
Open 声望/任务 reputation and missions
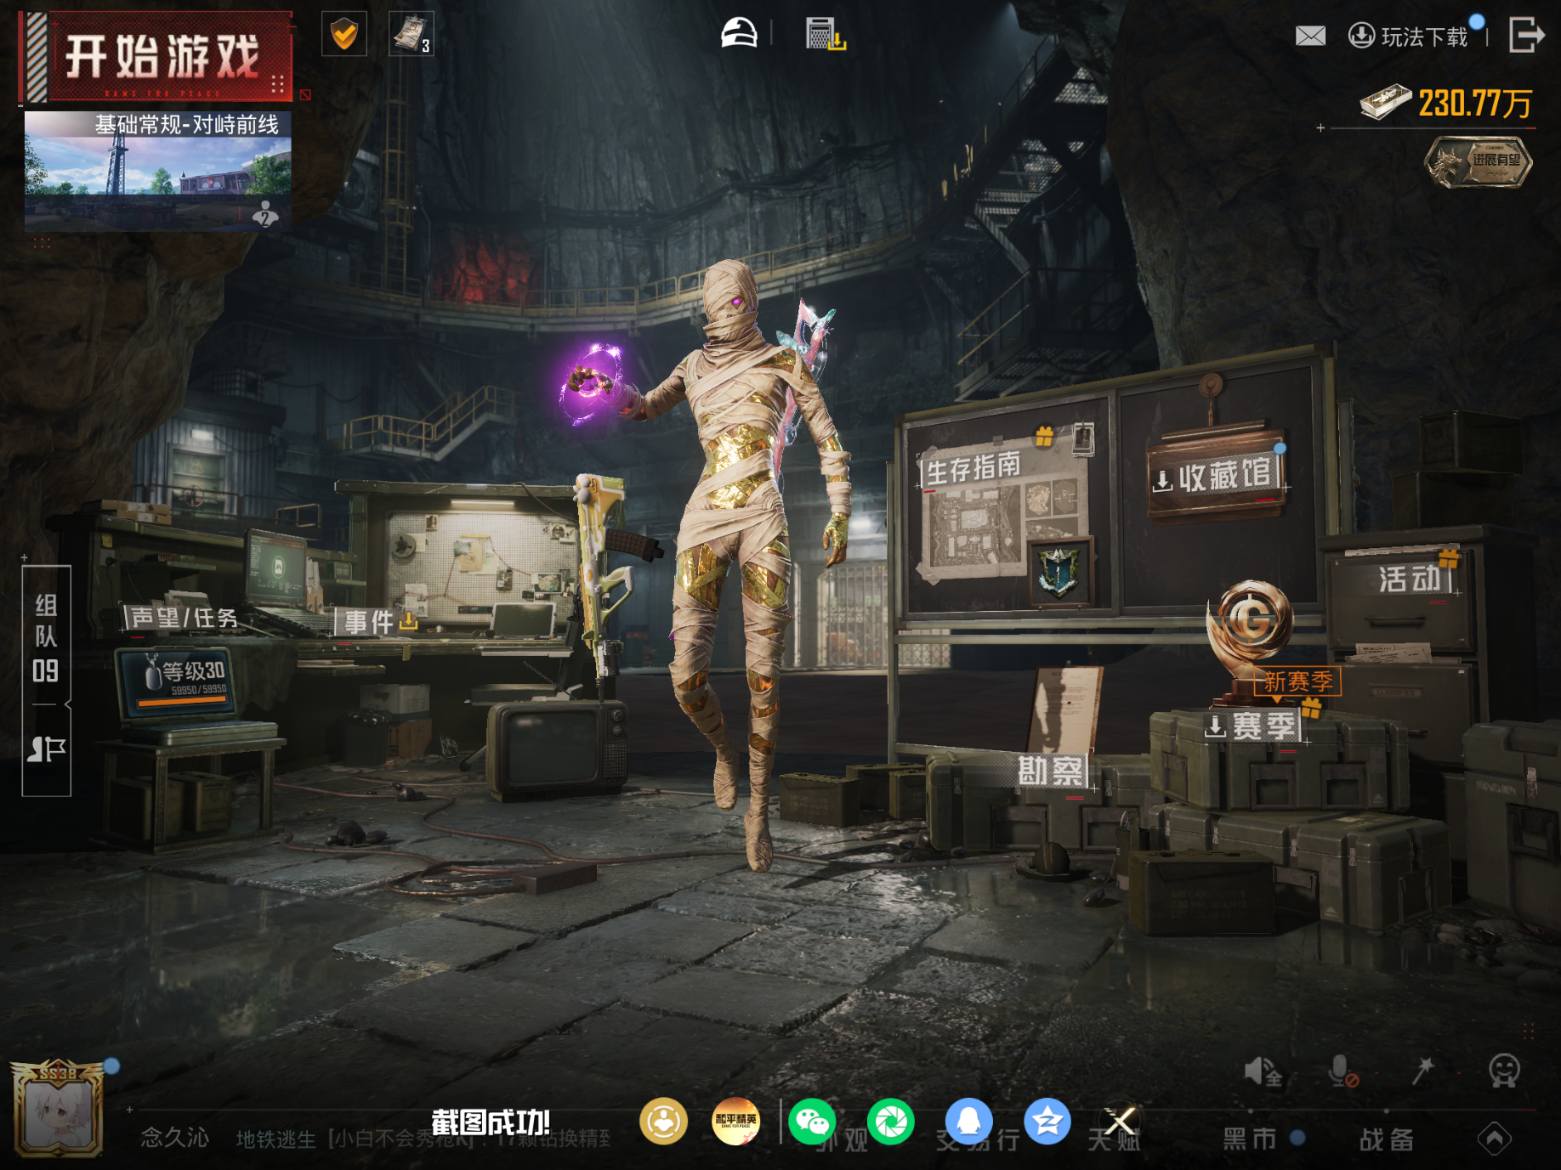pyautogui.click(x=183, y=618)
